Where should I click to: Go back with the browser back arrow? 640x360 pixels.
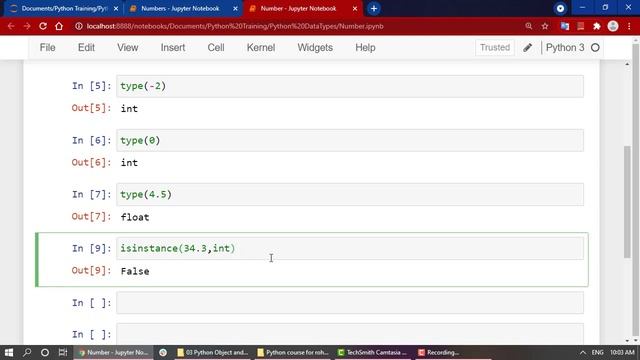pyautogui.click(x=11, y=26)
